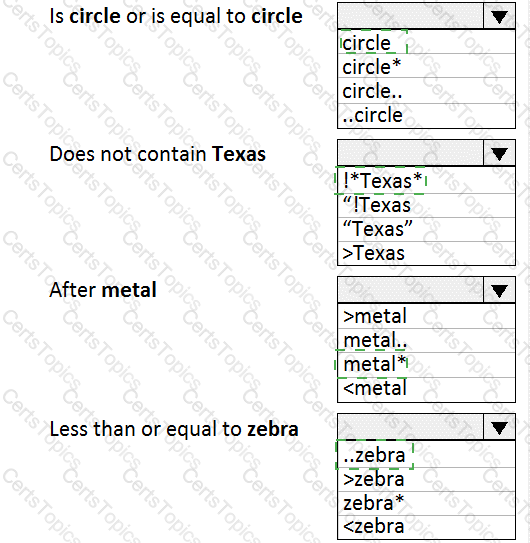Pick the quoted "Texas" option

426,229
